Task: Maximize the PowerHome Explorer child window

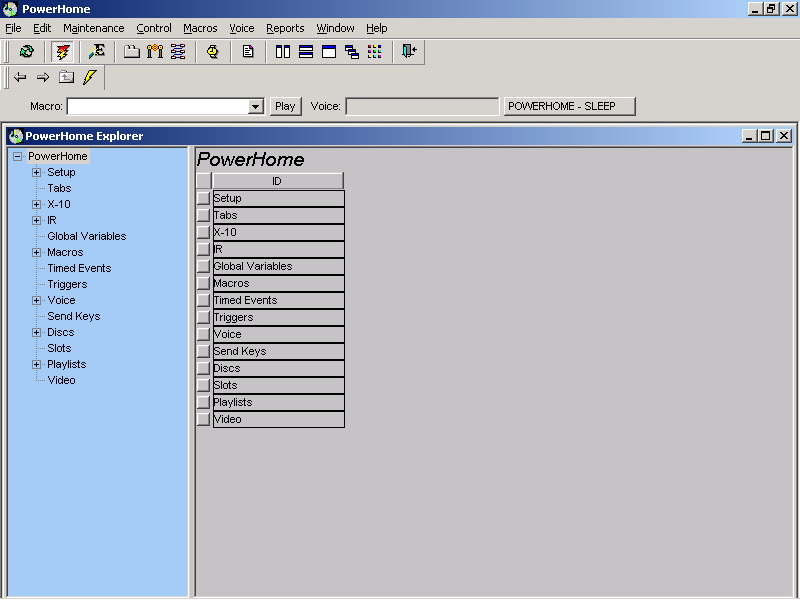Action: pos(766,136)
